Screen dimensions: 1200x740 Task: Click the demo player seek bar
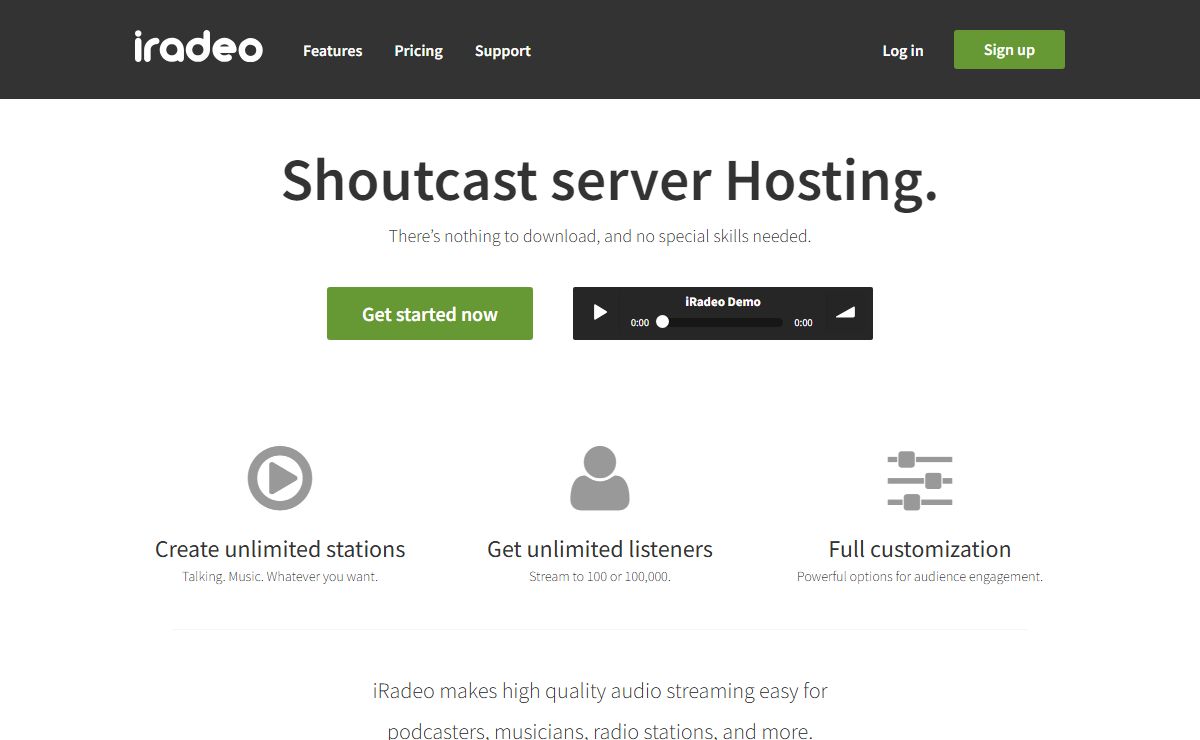pos(722,322)
